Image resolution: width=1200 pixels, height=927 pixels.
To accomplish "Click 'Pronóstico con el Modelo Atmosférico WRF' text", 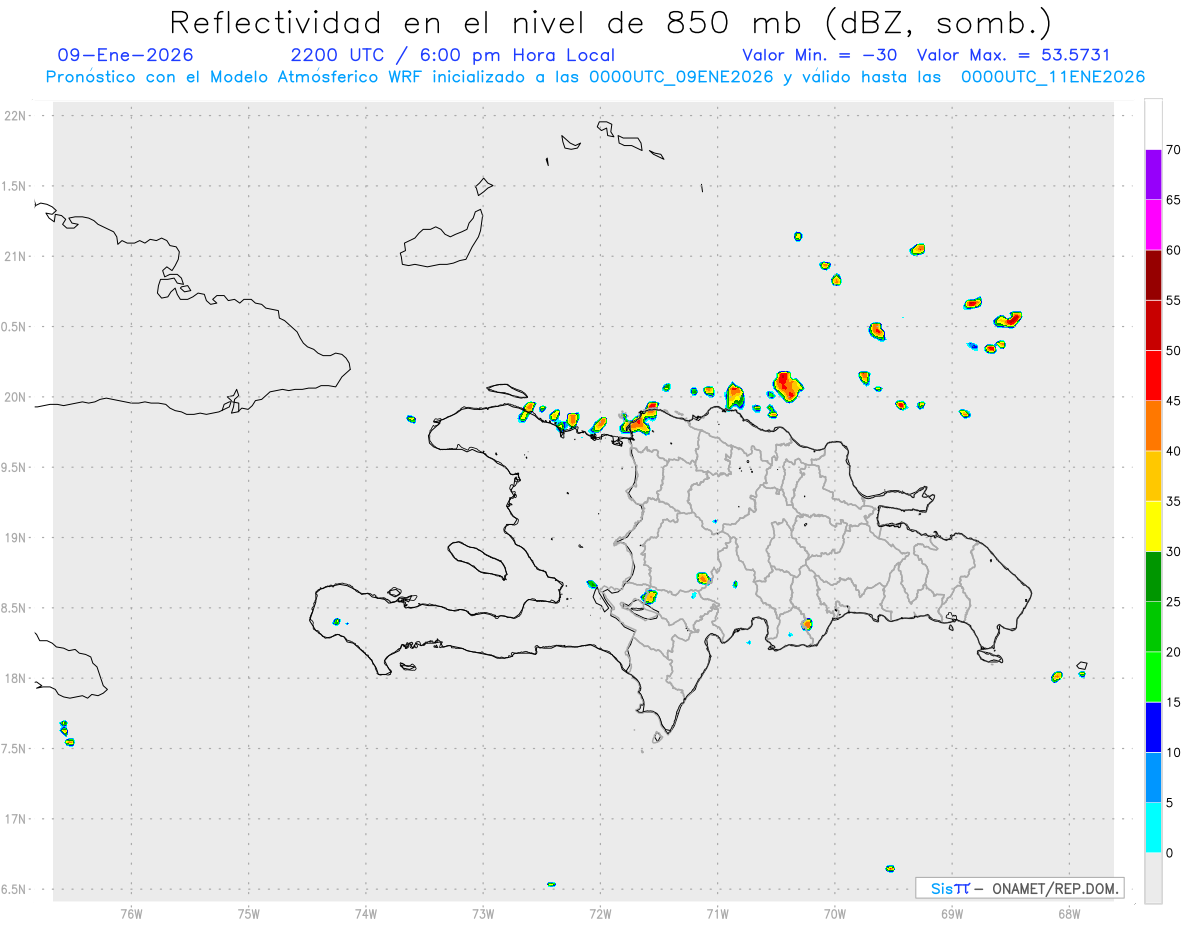I will pos(236,77).
